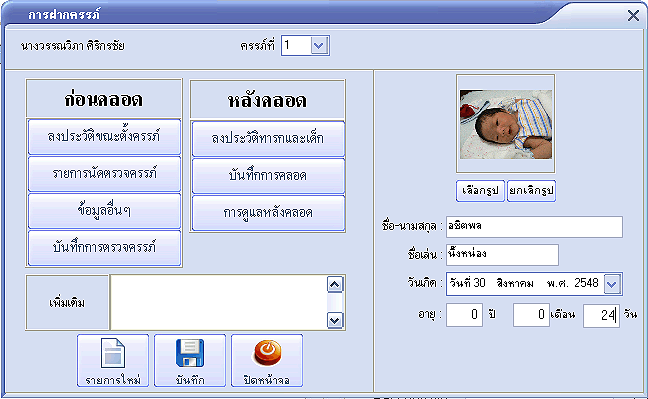648x399 pixels.
Task: Click the notes scrollbar up arrow
Action: [335, 285]
